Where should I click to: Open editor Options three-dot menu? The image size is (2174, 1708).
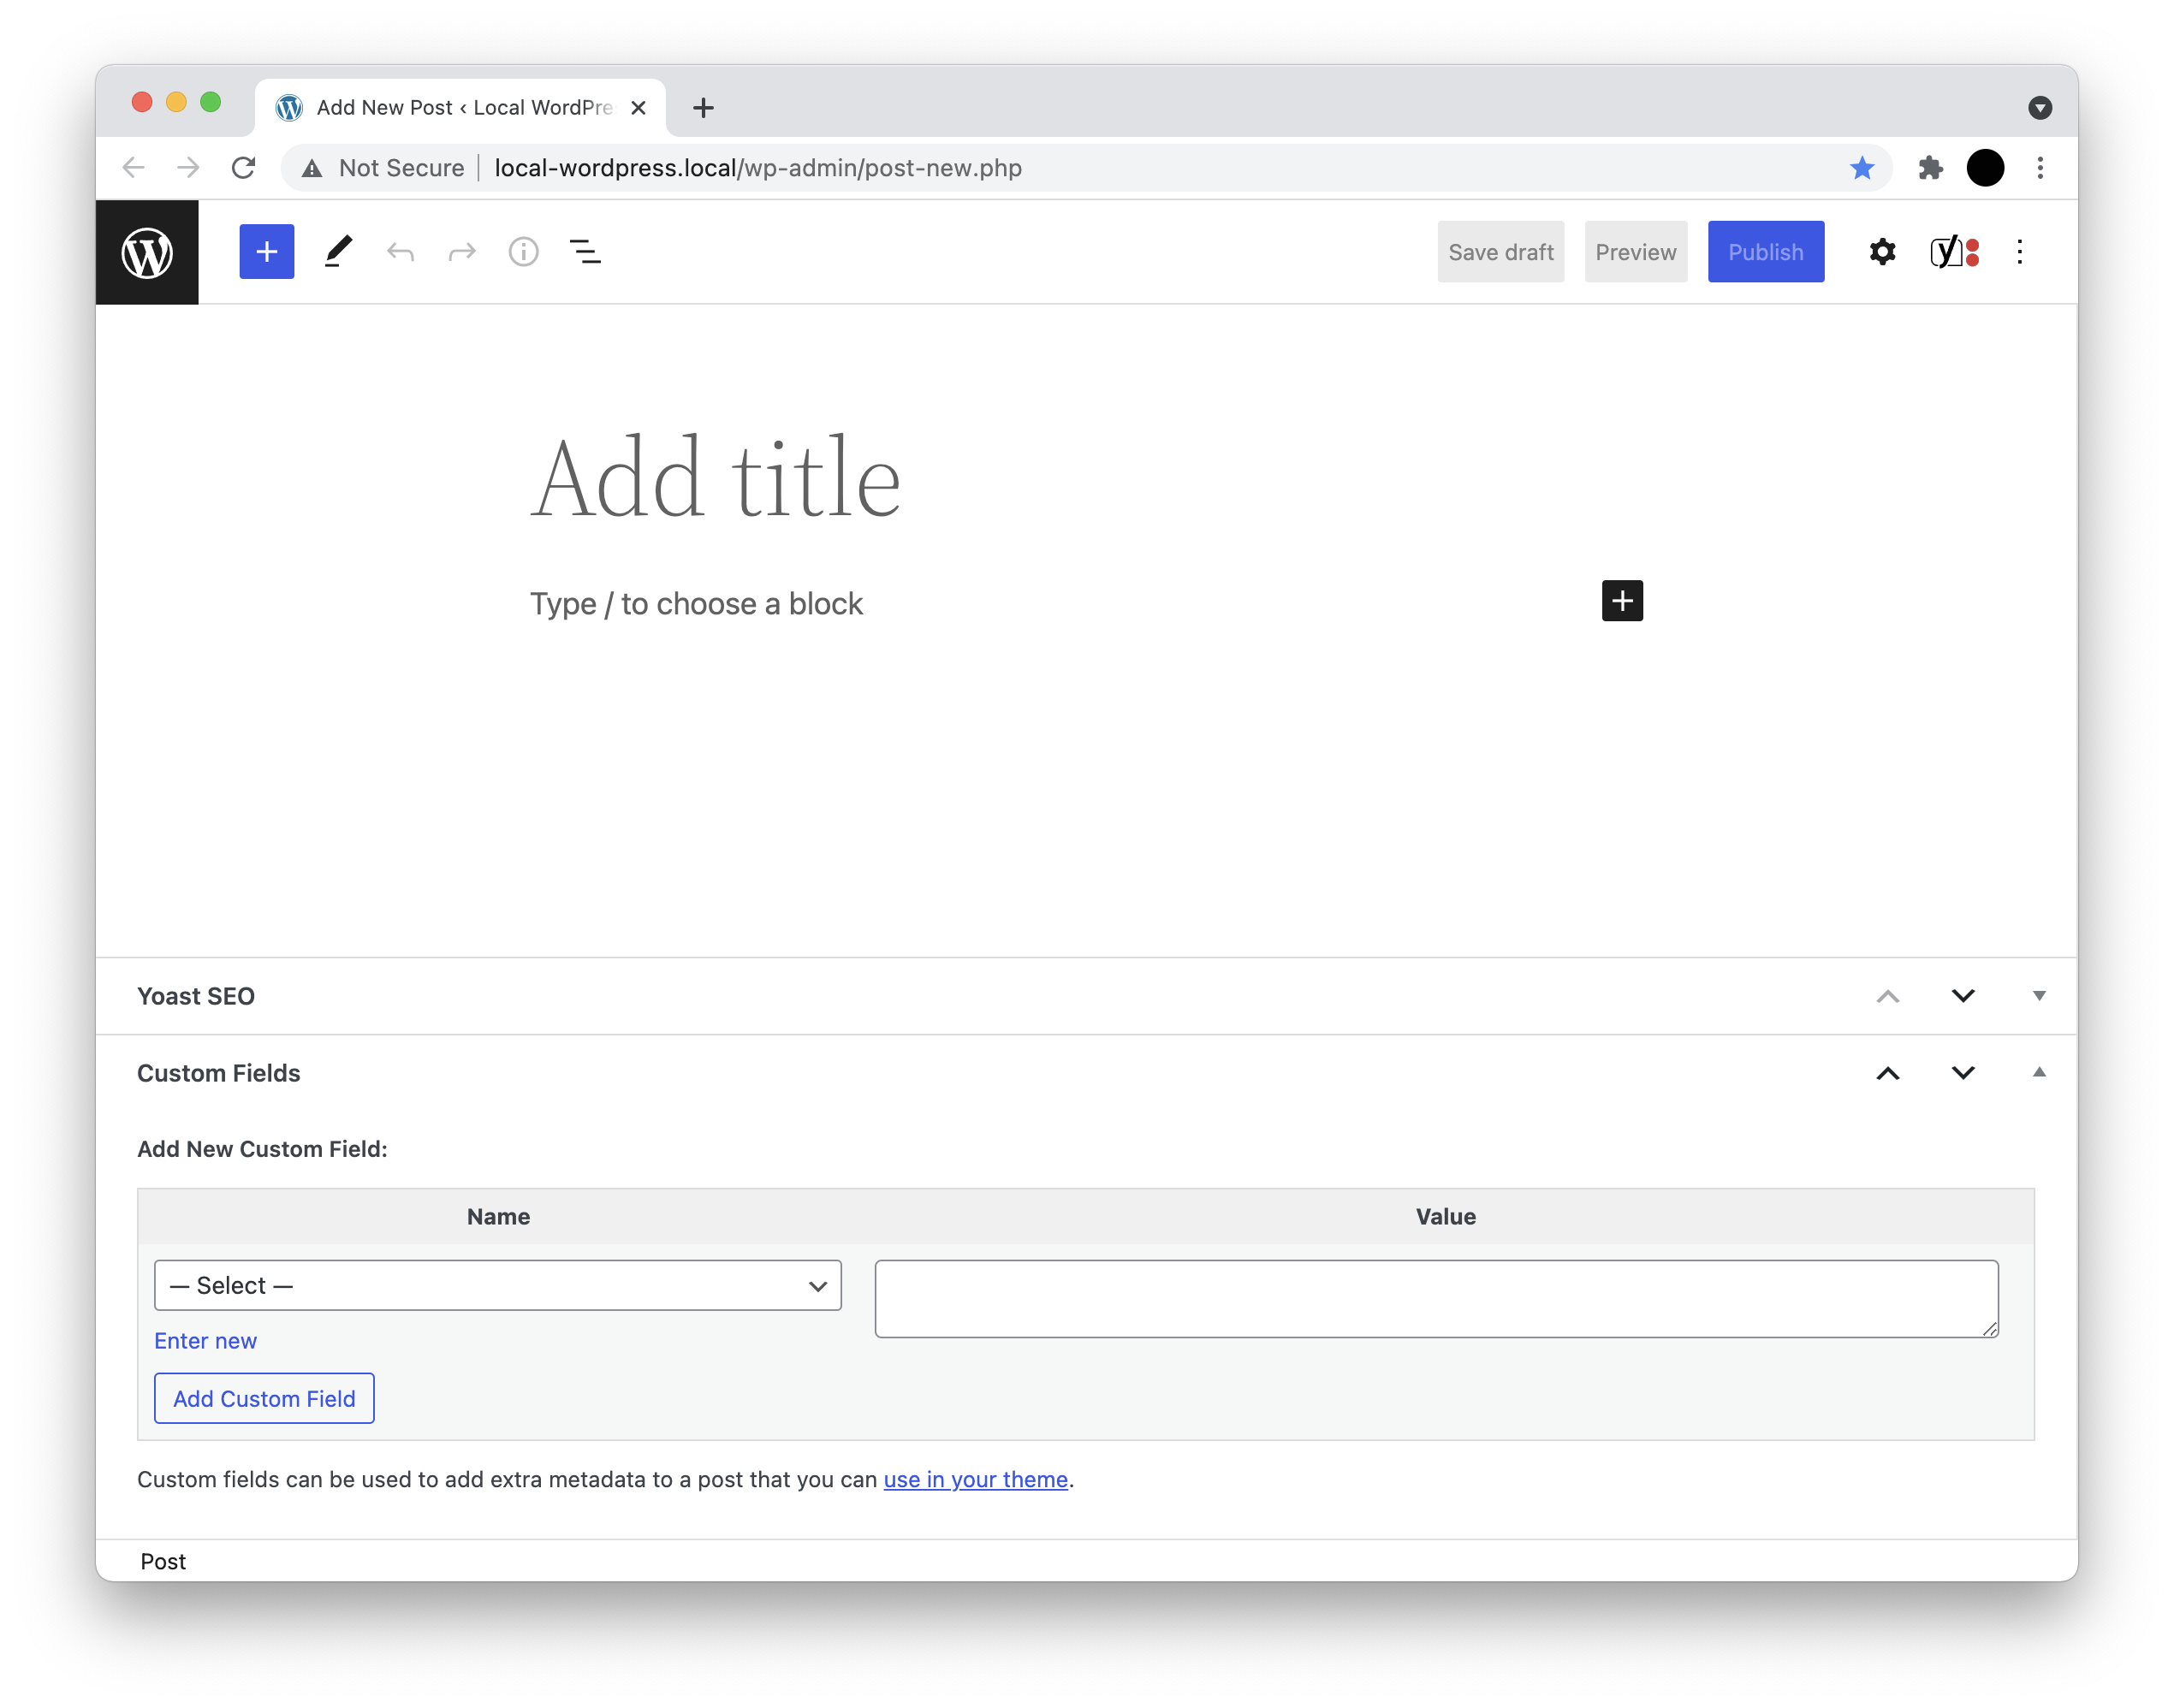[x=2019, y=252]
